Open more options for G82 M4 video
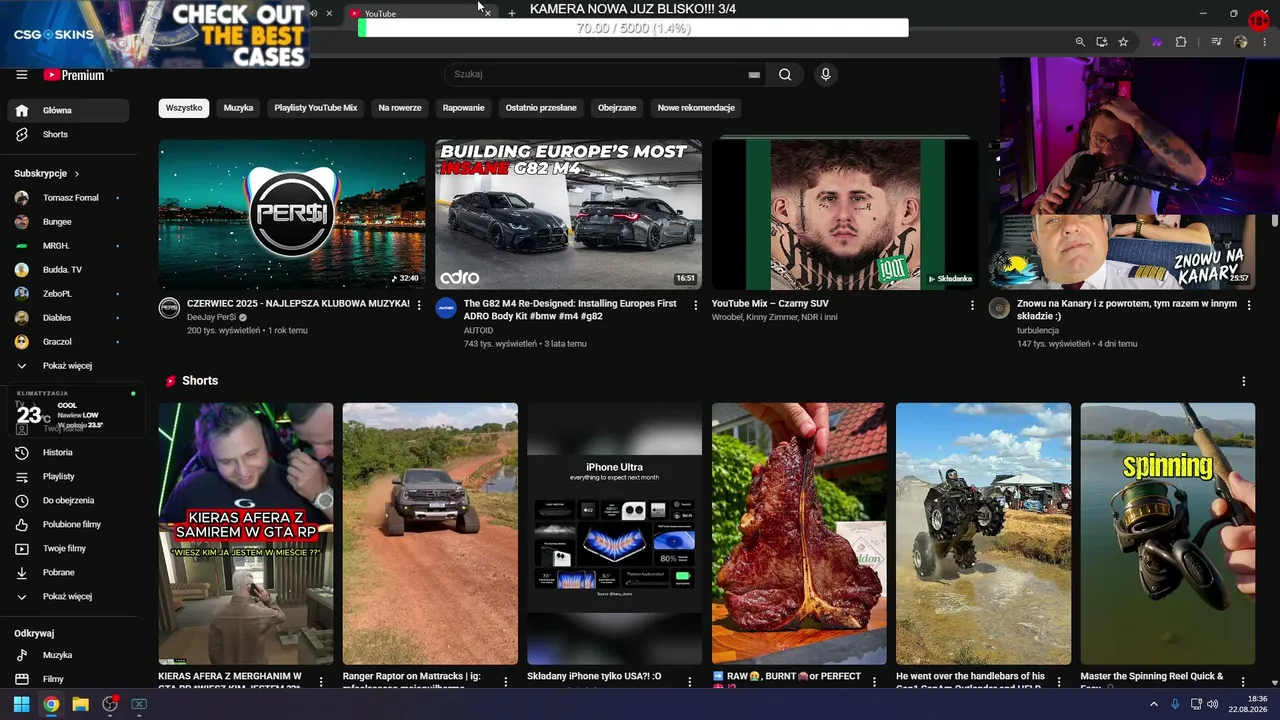 tap(695, 305)
